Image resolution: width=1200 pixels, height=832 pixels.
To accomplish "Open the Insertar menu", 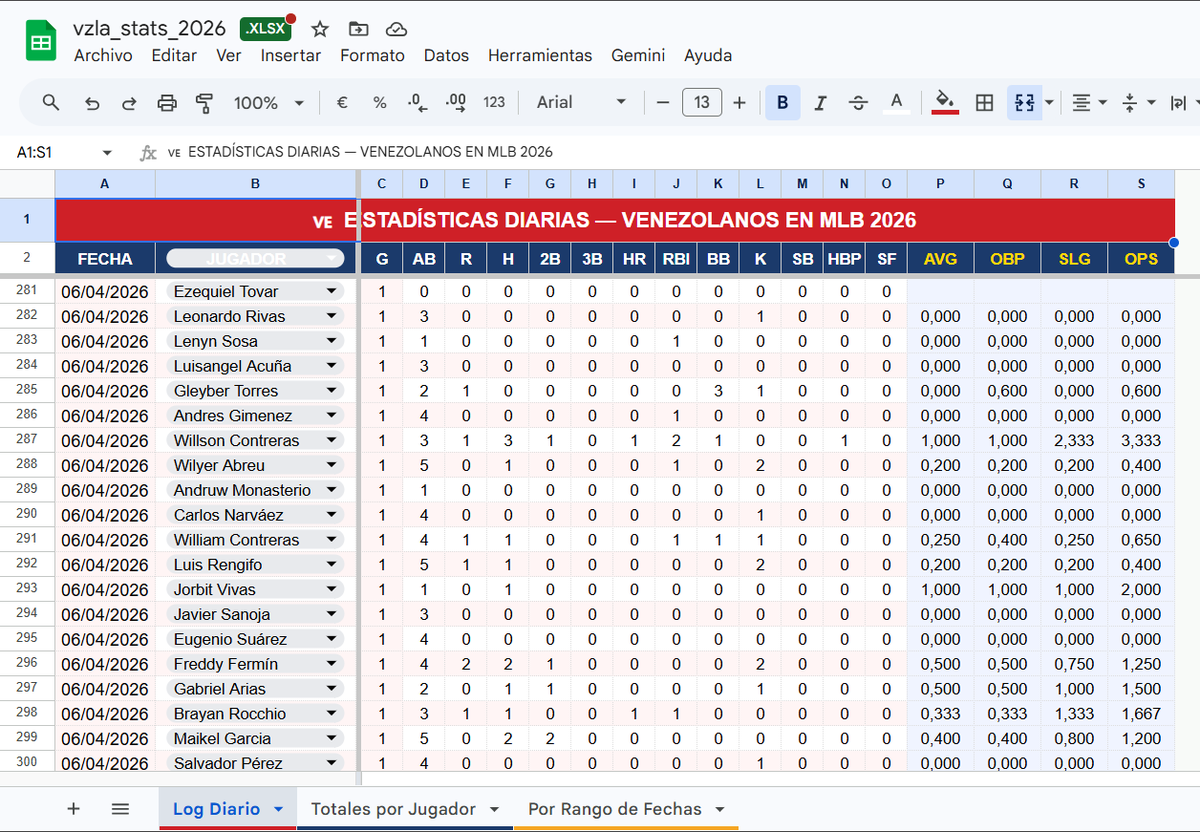I will (291, 56).
